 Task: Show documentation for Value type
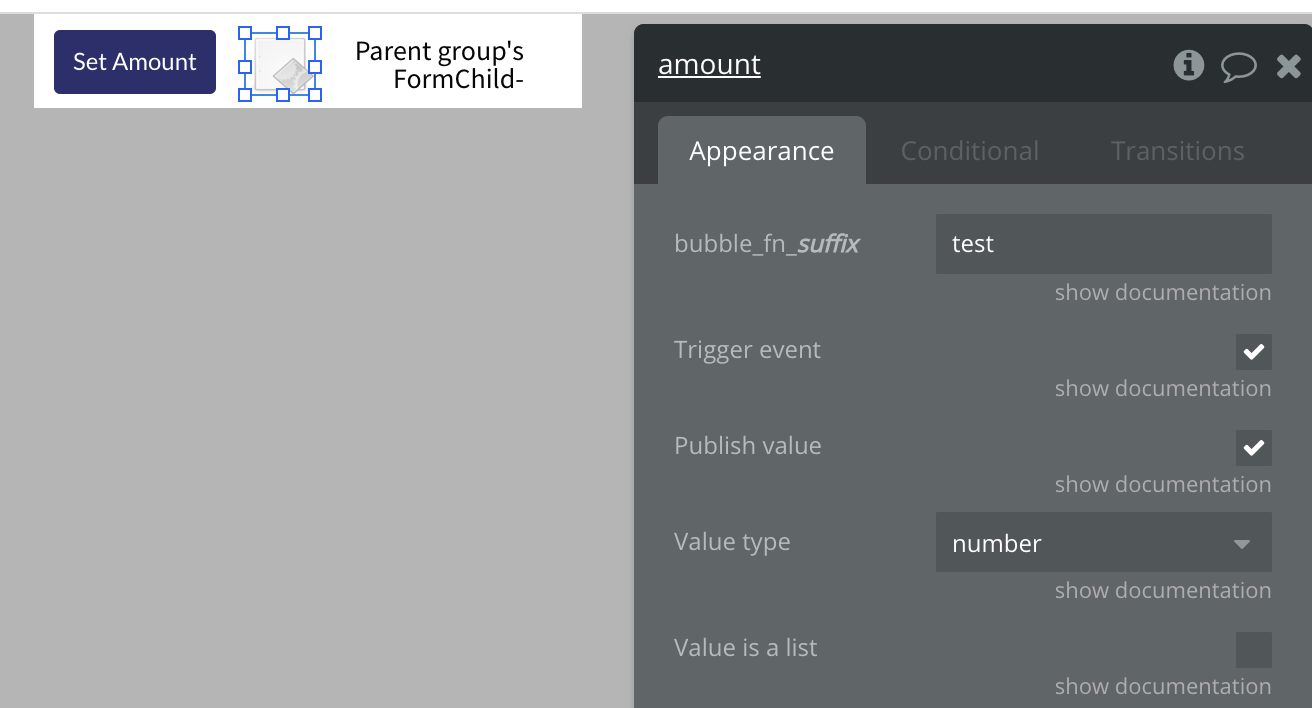tap(1162, 591)
